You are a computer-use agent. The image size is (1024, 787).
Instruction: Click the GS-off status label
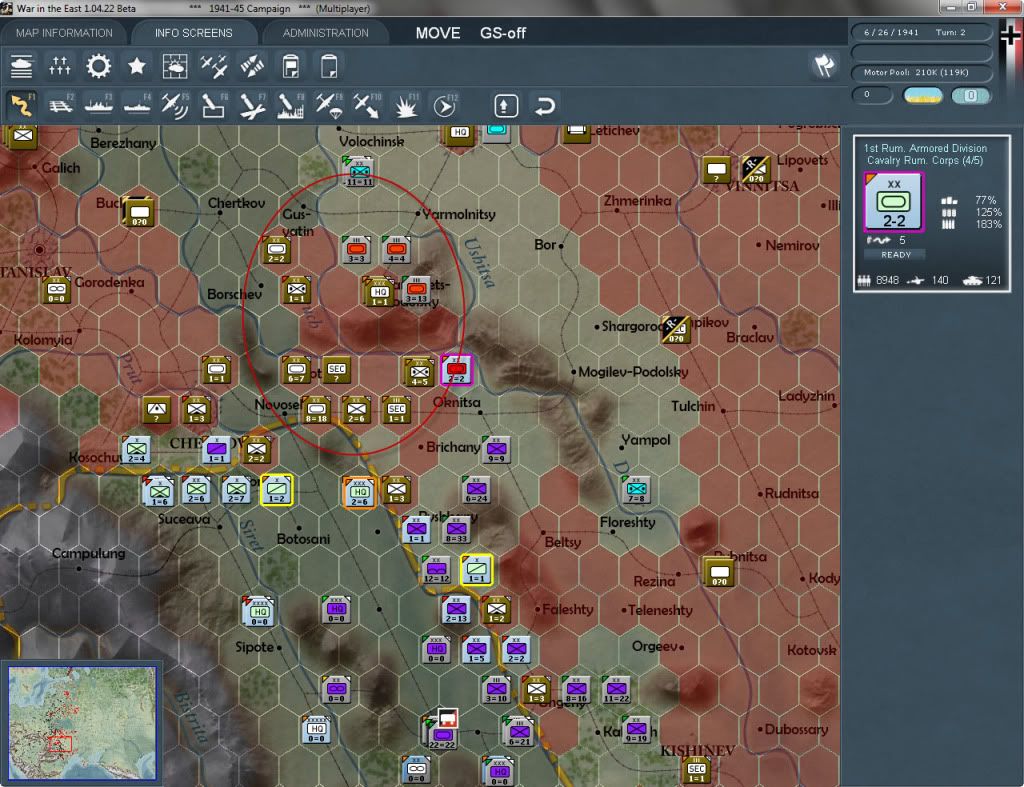pos(502,33)
